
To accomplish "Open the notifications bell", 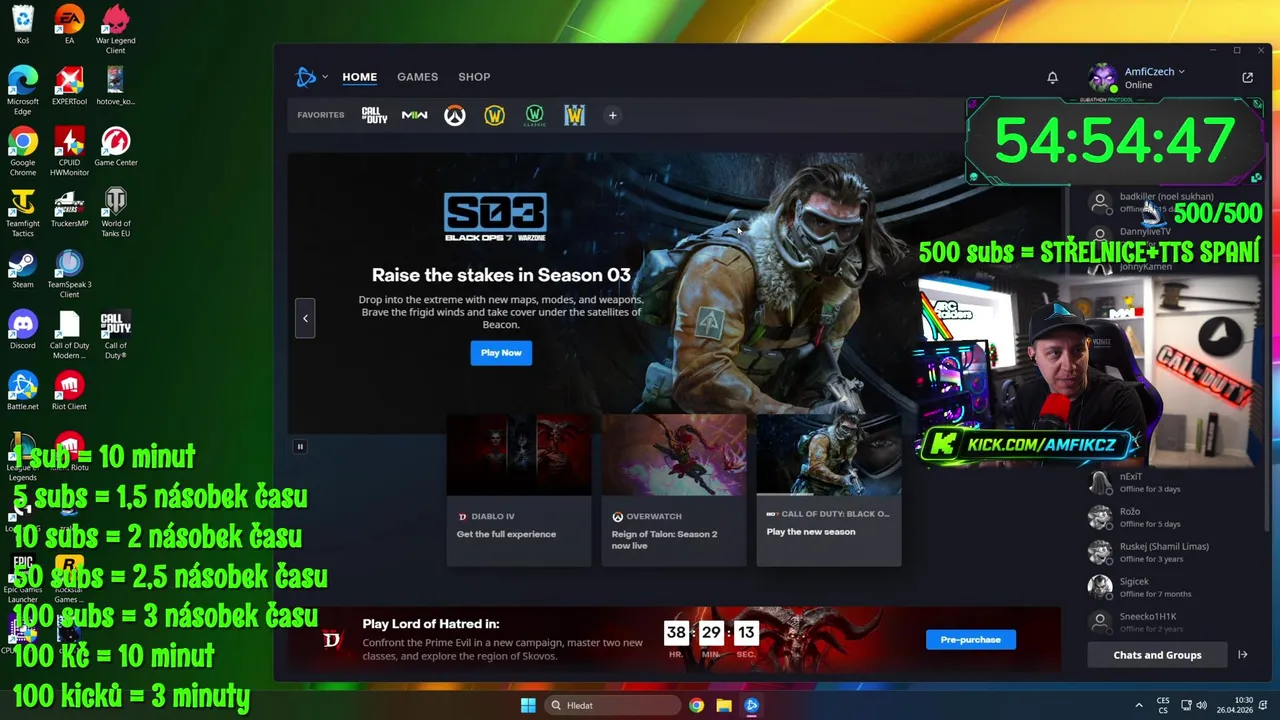I will (x=1052, y=77).
